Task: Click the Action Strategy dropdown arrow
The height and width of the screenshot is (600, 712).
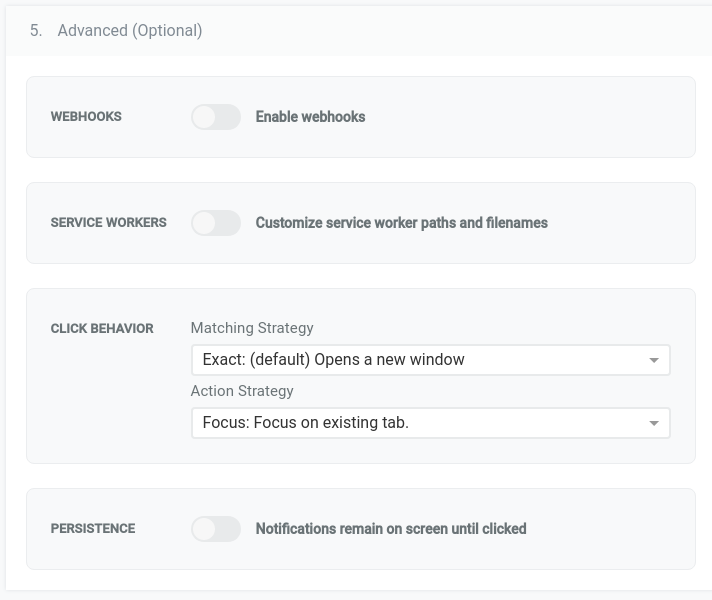Action: [x=654, y=423]
